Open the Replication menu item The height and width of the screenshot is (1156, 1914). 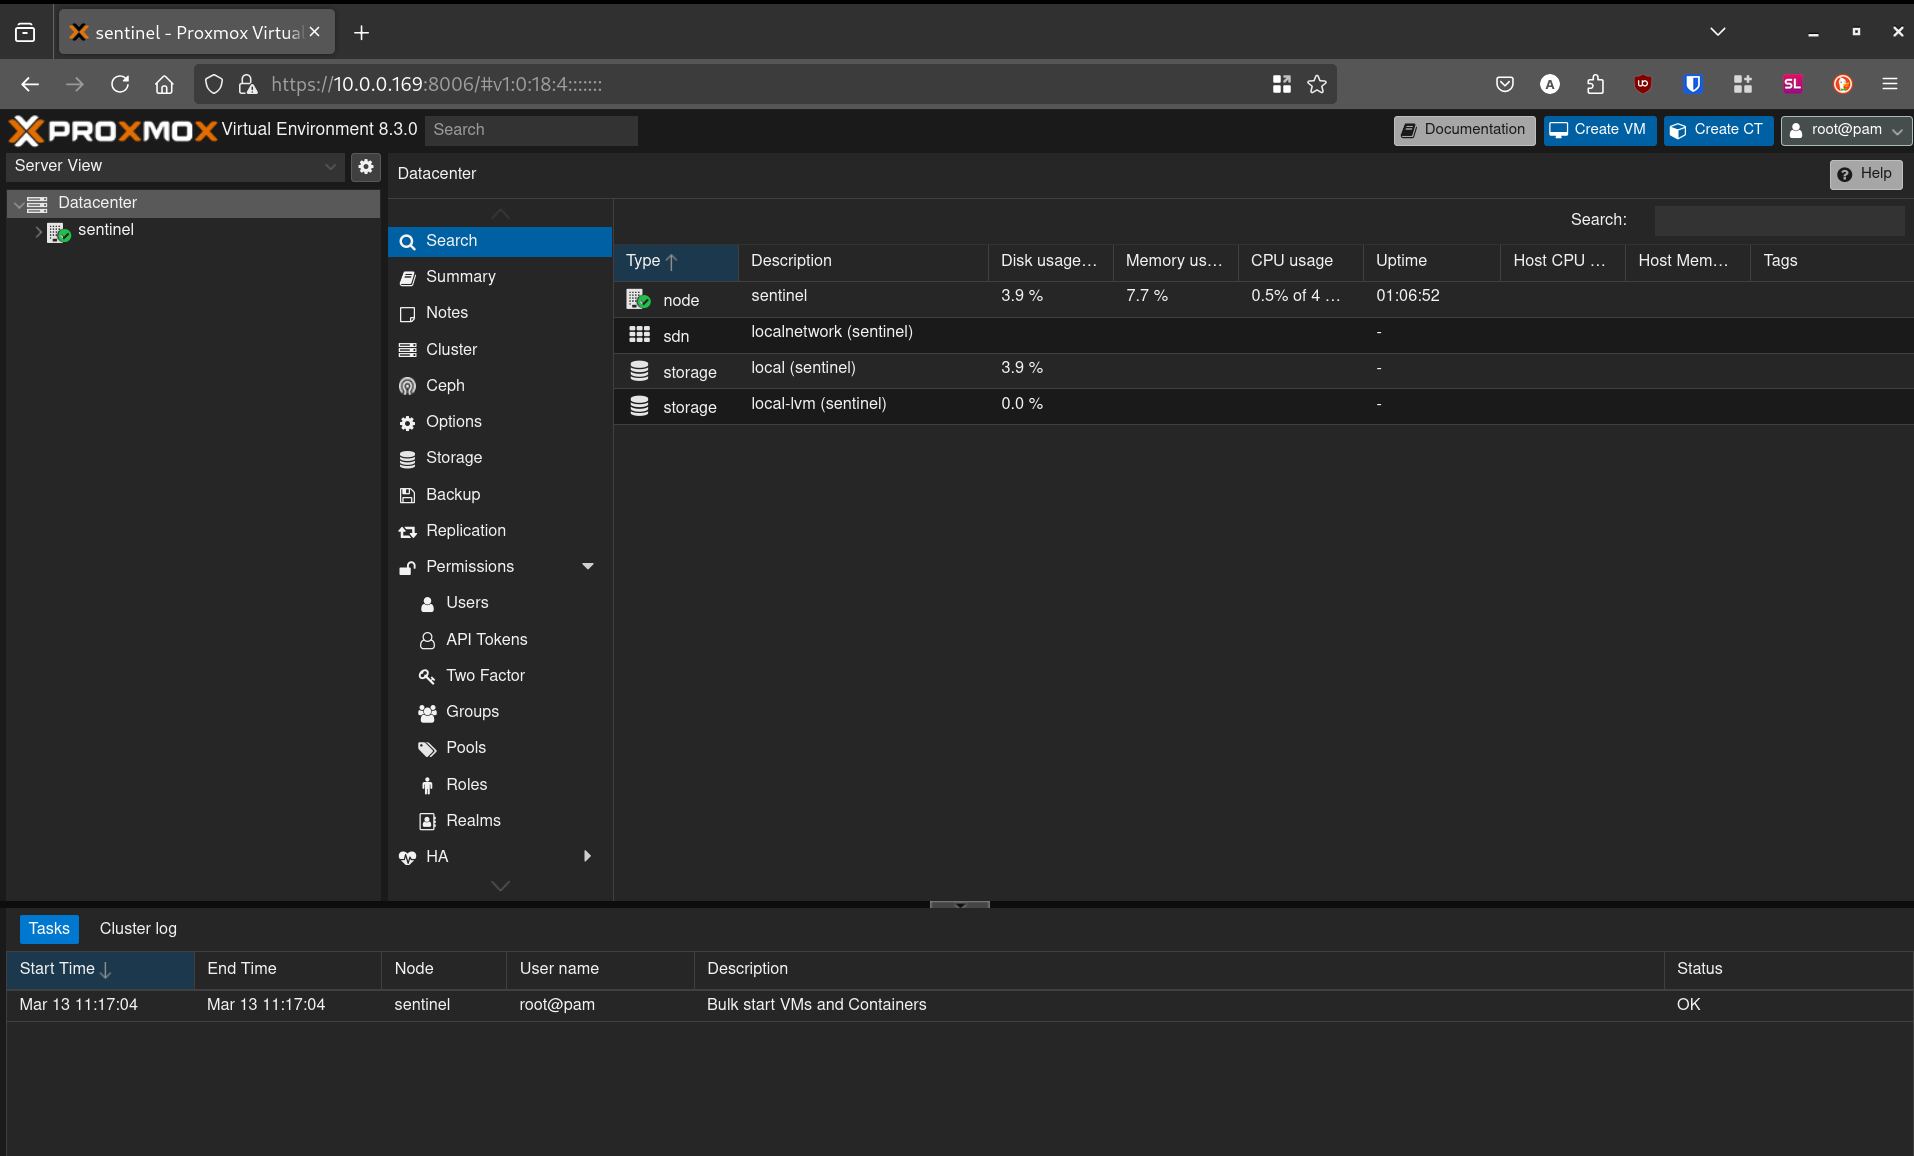500,531
